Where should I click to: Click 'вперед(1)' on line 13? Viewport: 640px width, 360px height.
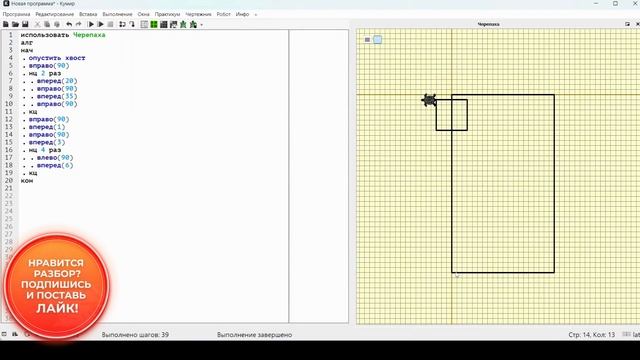coord(47,127)
